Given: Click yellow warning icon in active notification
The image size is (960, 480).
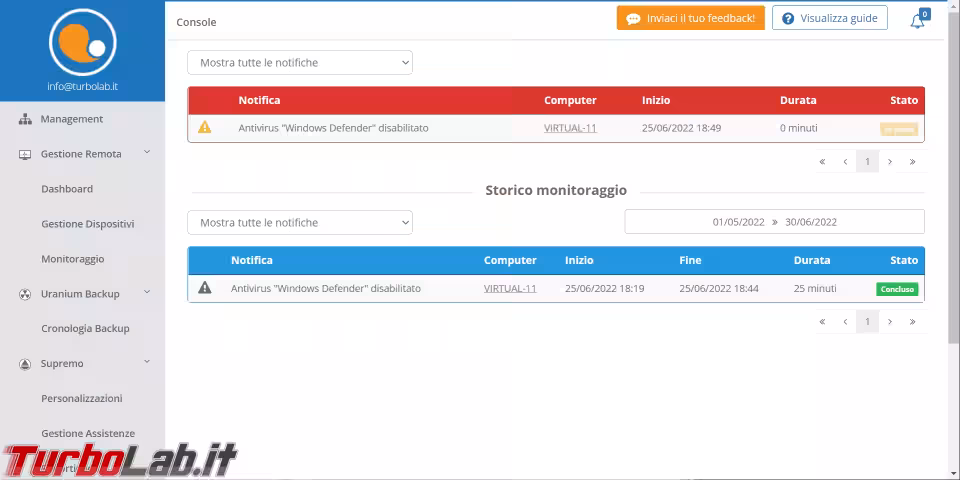Looking at the screenshot, I should pos(205,128).
